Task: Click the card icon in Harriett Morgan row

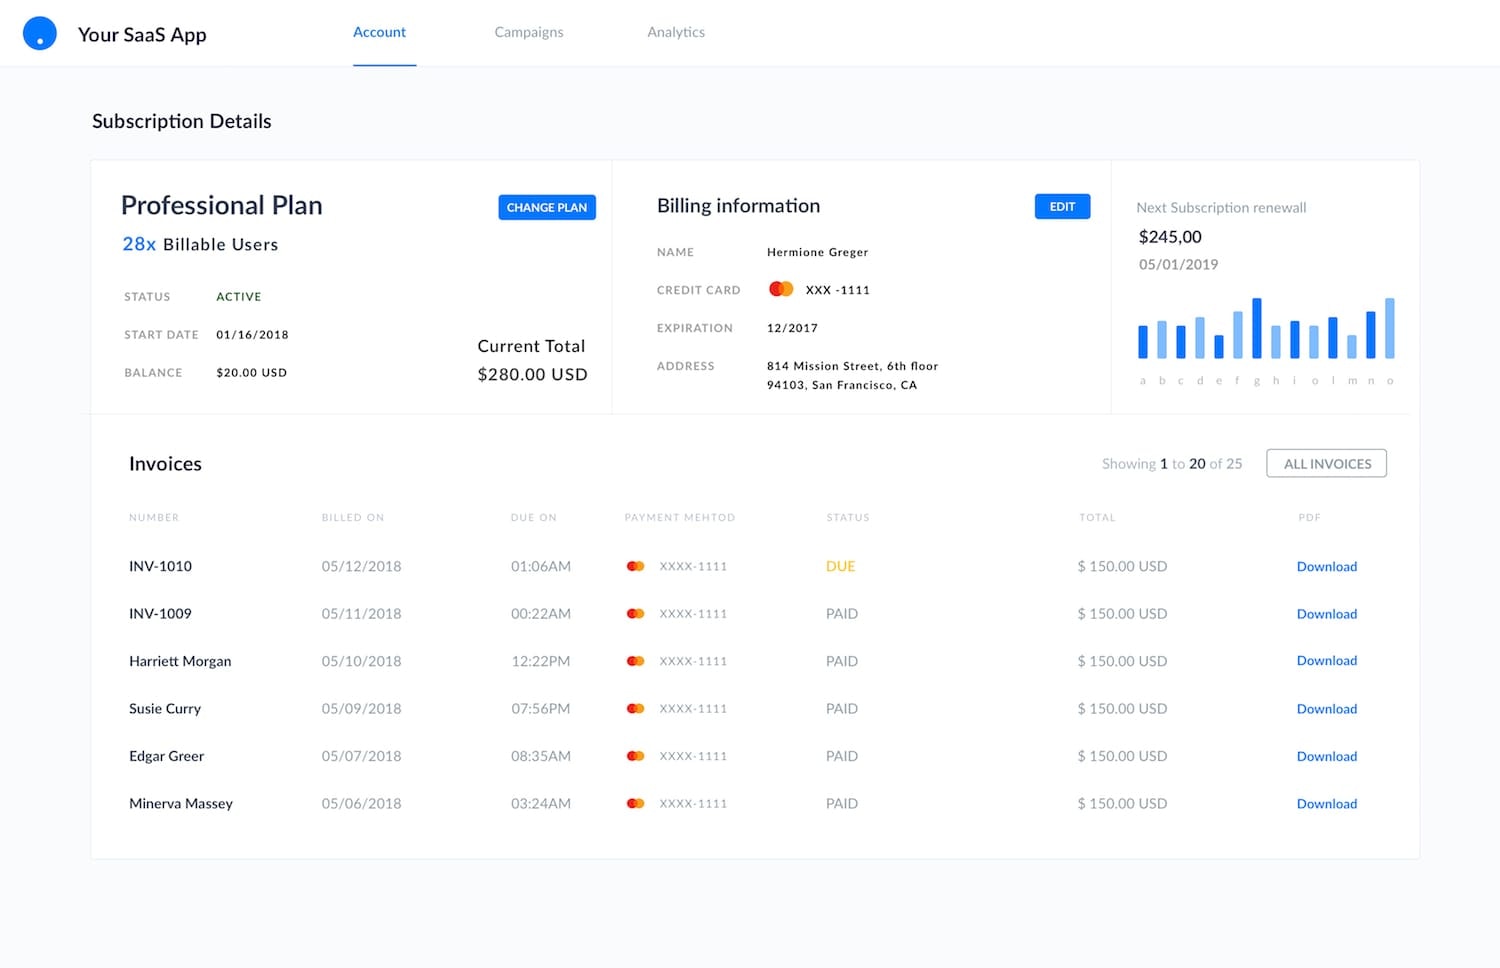Action: [635, 661]
